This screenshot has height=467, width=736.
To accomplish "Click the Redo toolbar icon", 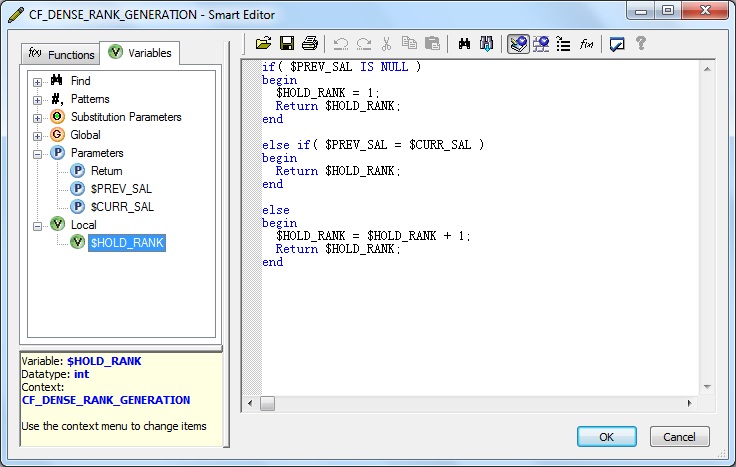I will tap(364, 44).
